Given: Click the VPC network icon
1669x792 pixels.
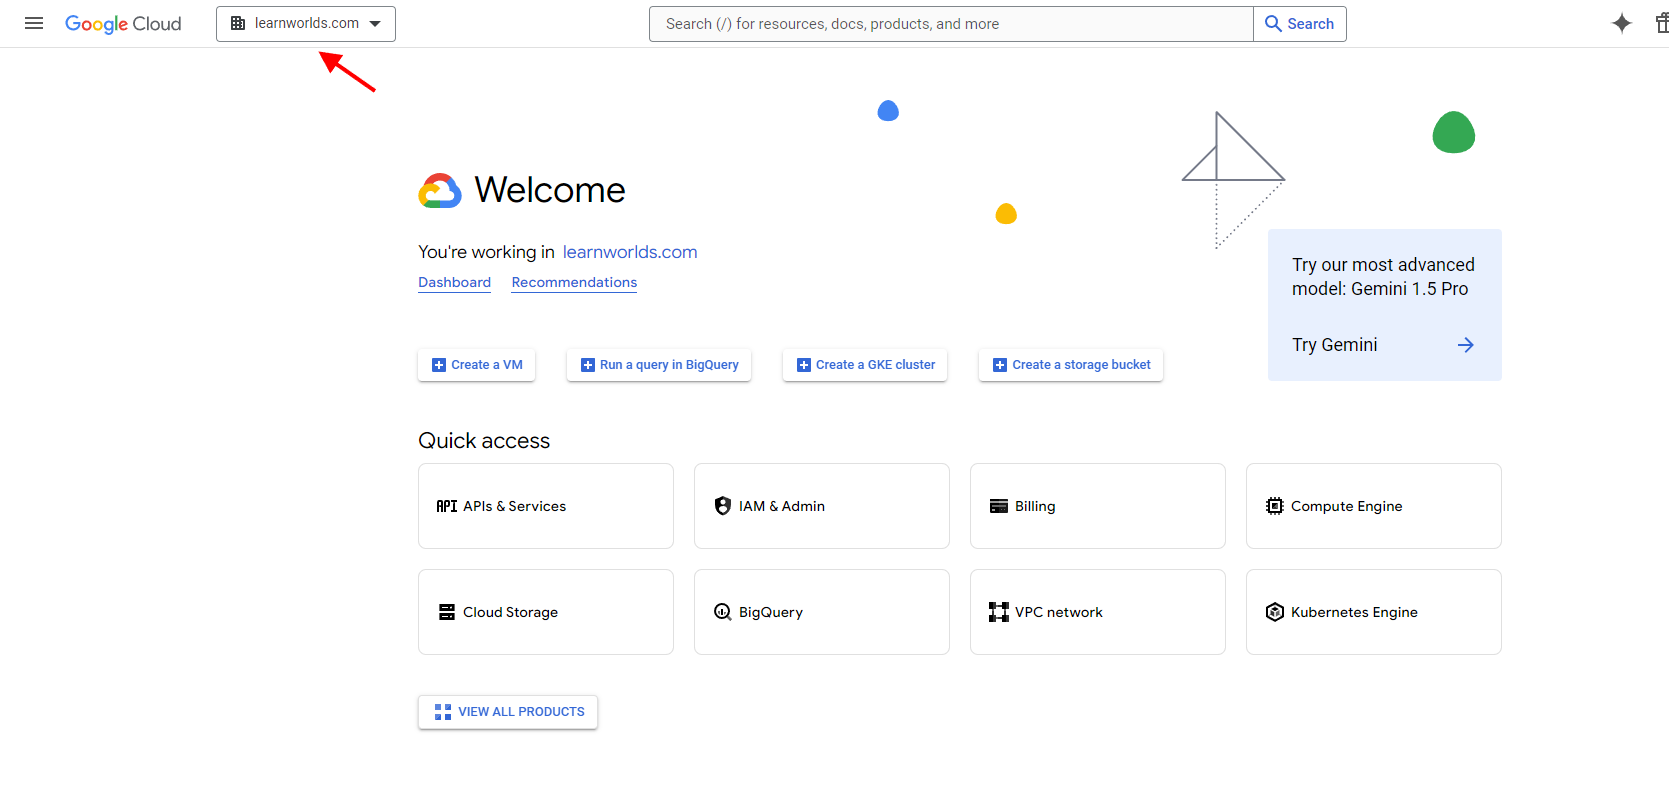Looking at the screenshot, I should click(999, 612).
